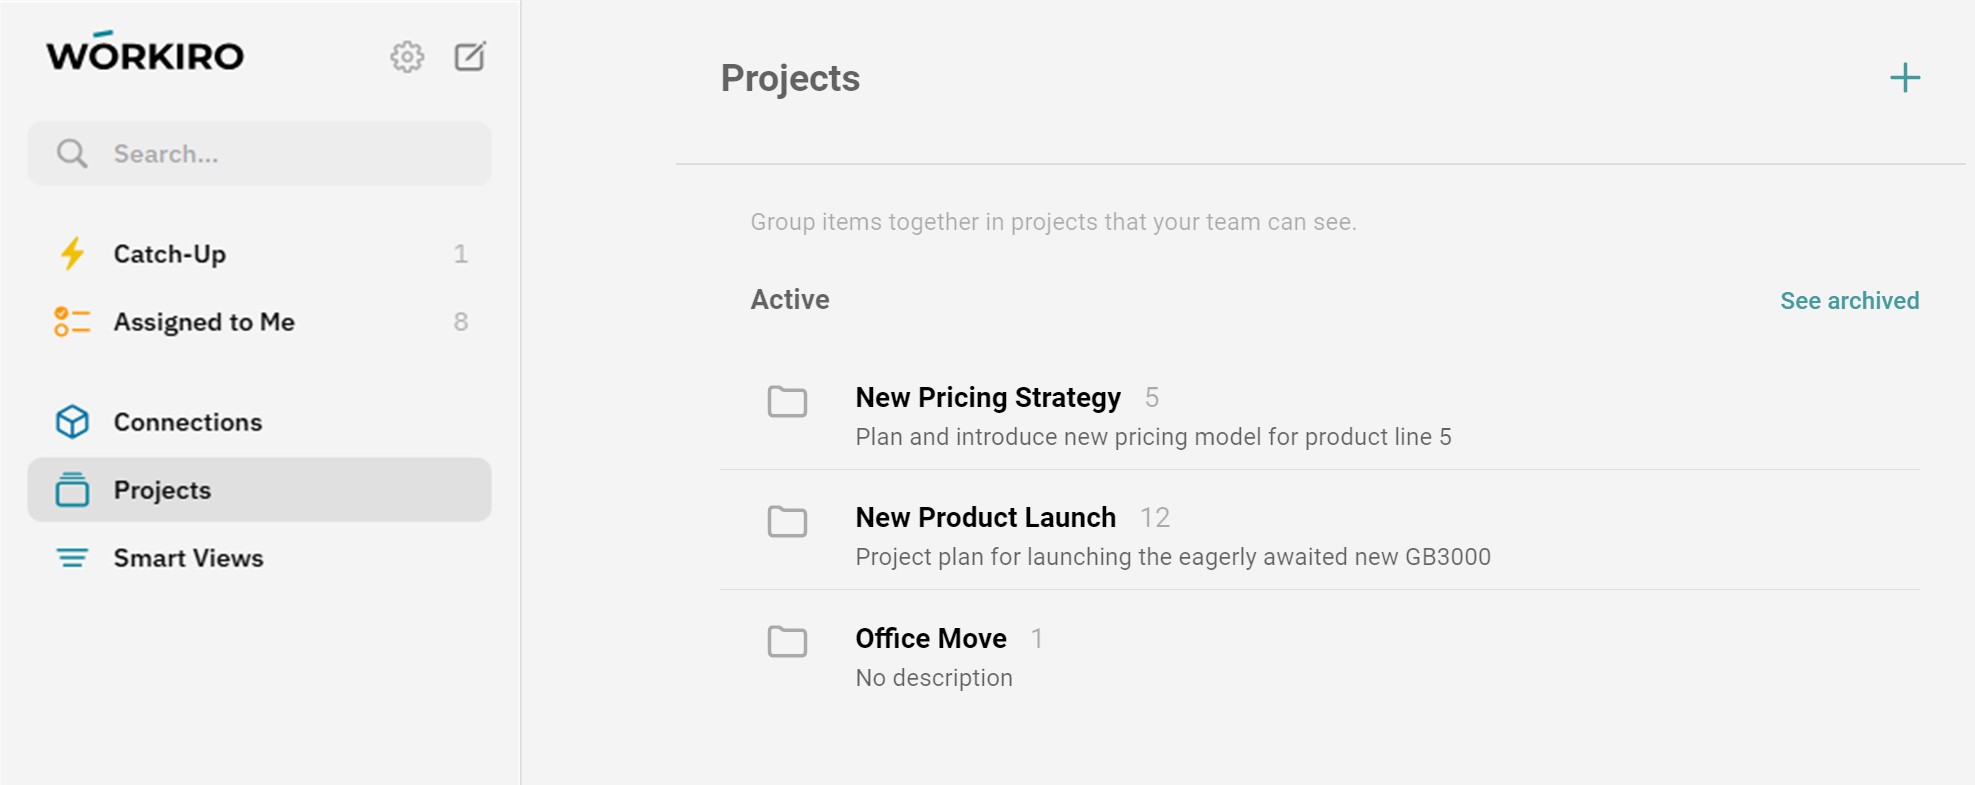The image size is (1975, 785).
Task: Open the New Pricing Strategy project
Action: 987,398
